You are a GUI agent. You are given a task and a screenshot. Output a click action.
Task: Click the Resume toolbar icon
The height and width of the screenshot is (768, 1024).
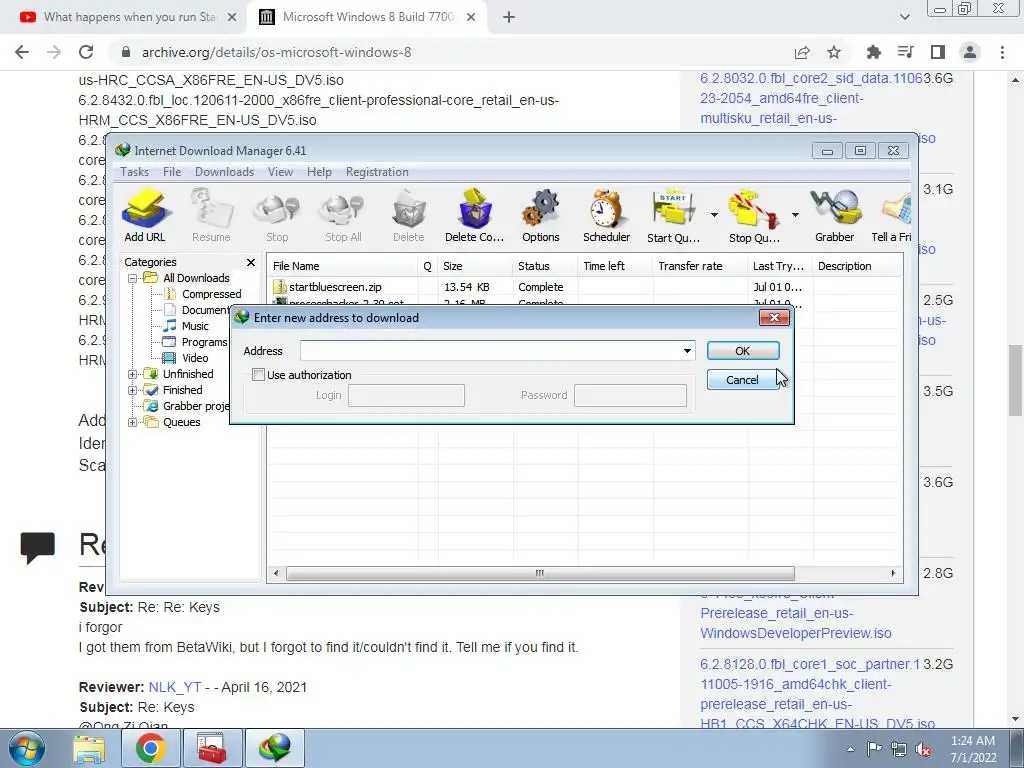click(x=211, y=216)
